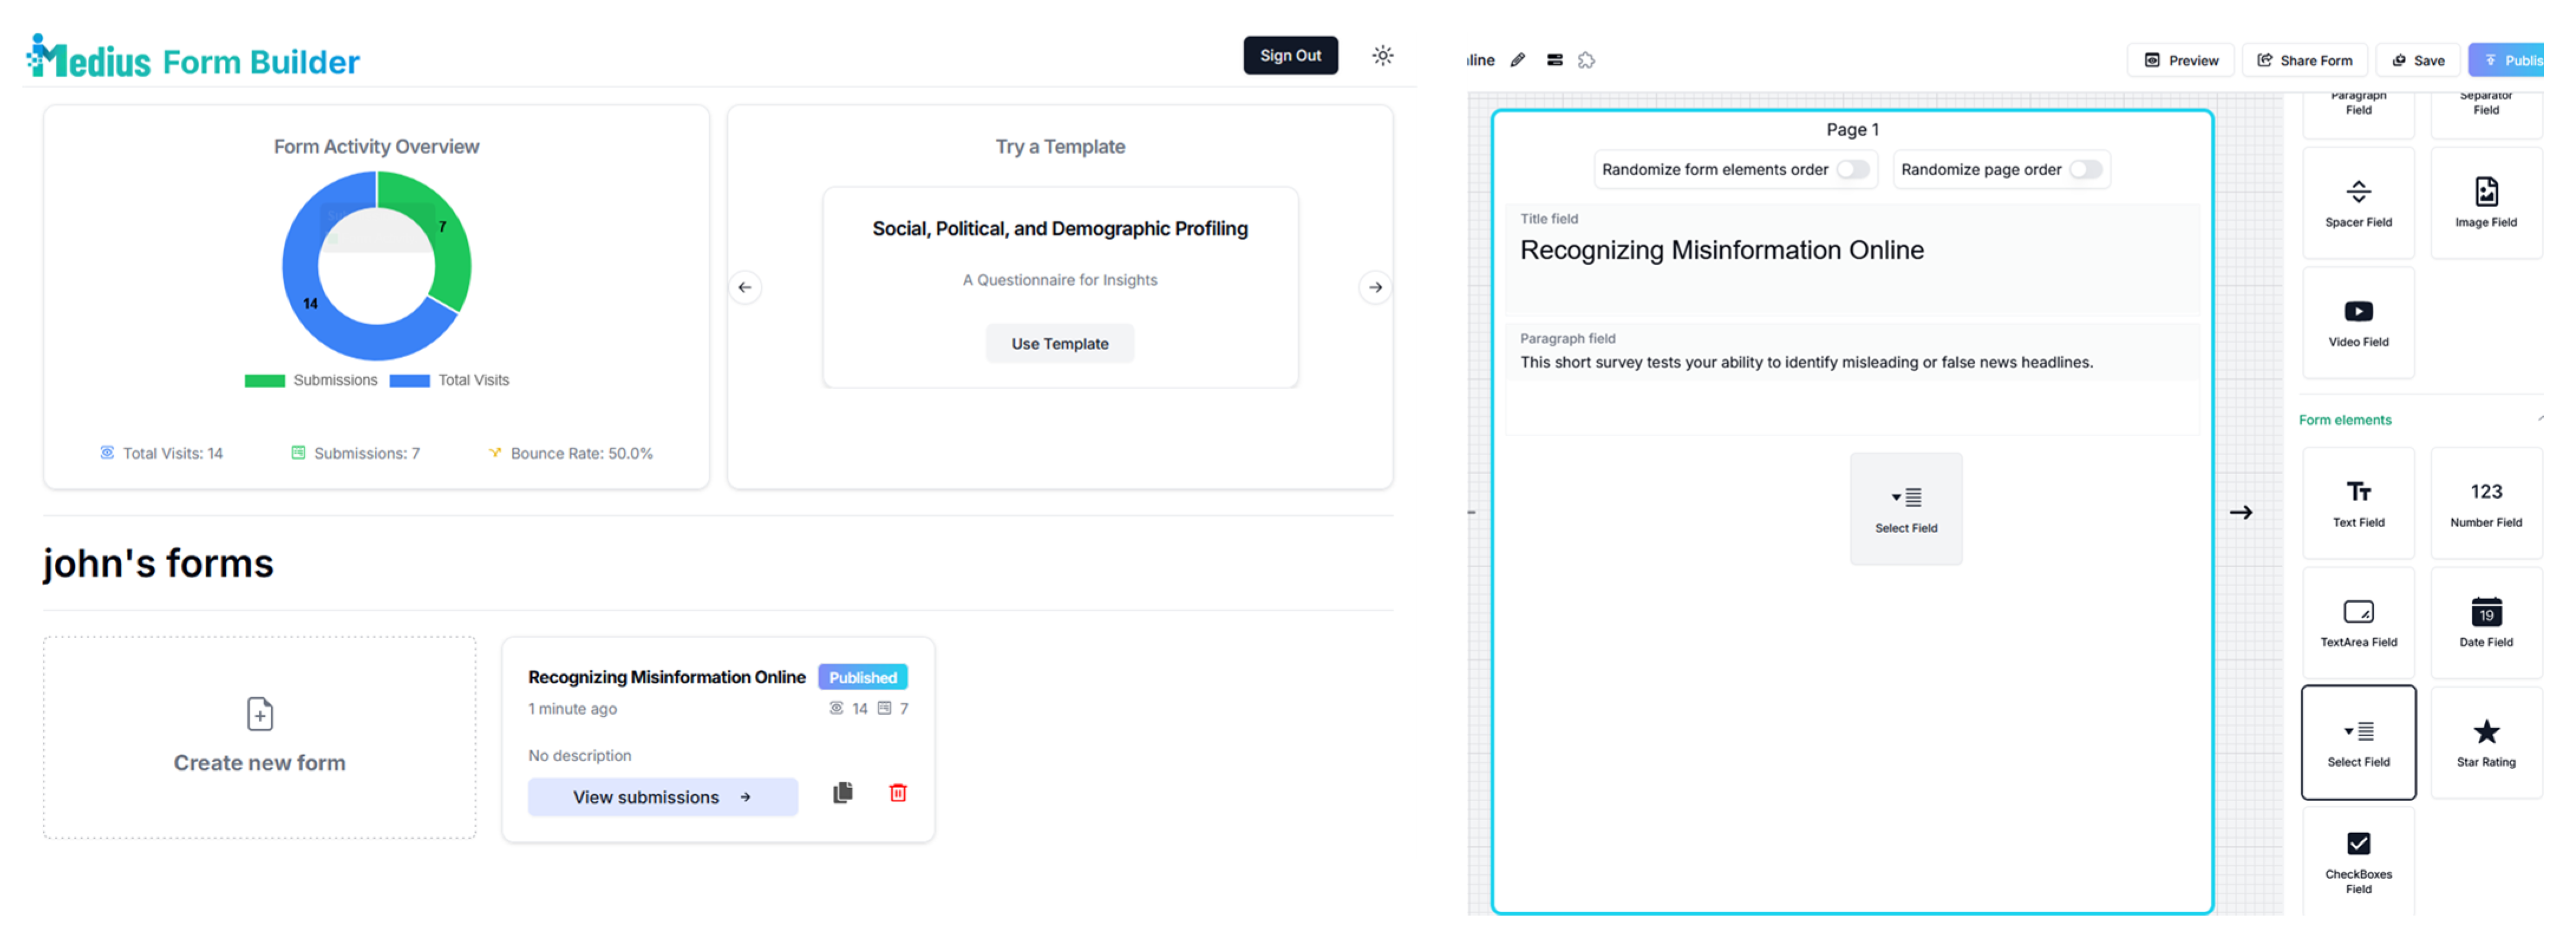
Task: Click the pencil edit icon beside form name
Action: [x=1517, y=60]
